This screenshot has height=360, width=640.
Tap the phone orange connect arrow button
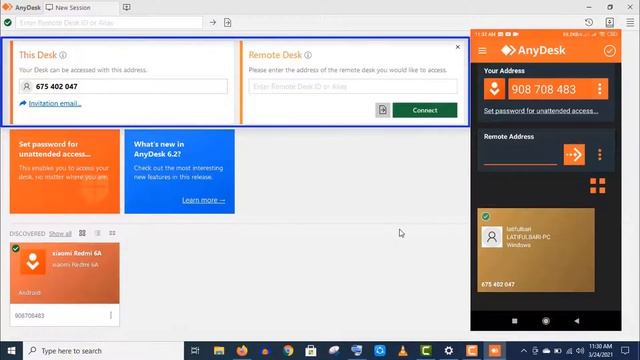(574, 155)
